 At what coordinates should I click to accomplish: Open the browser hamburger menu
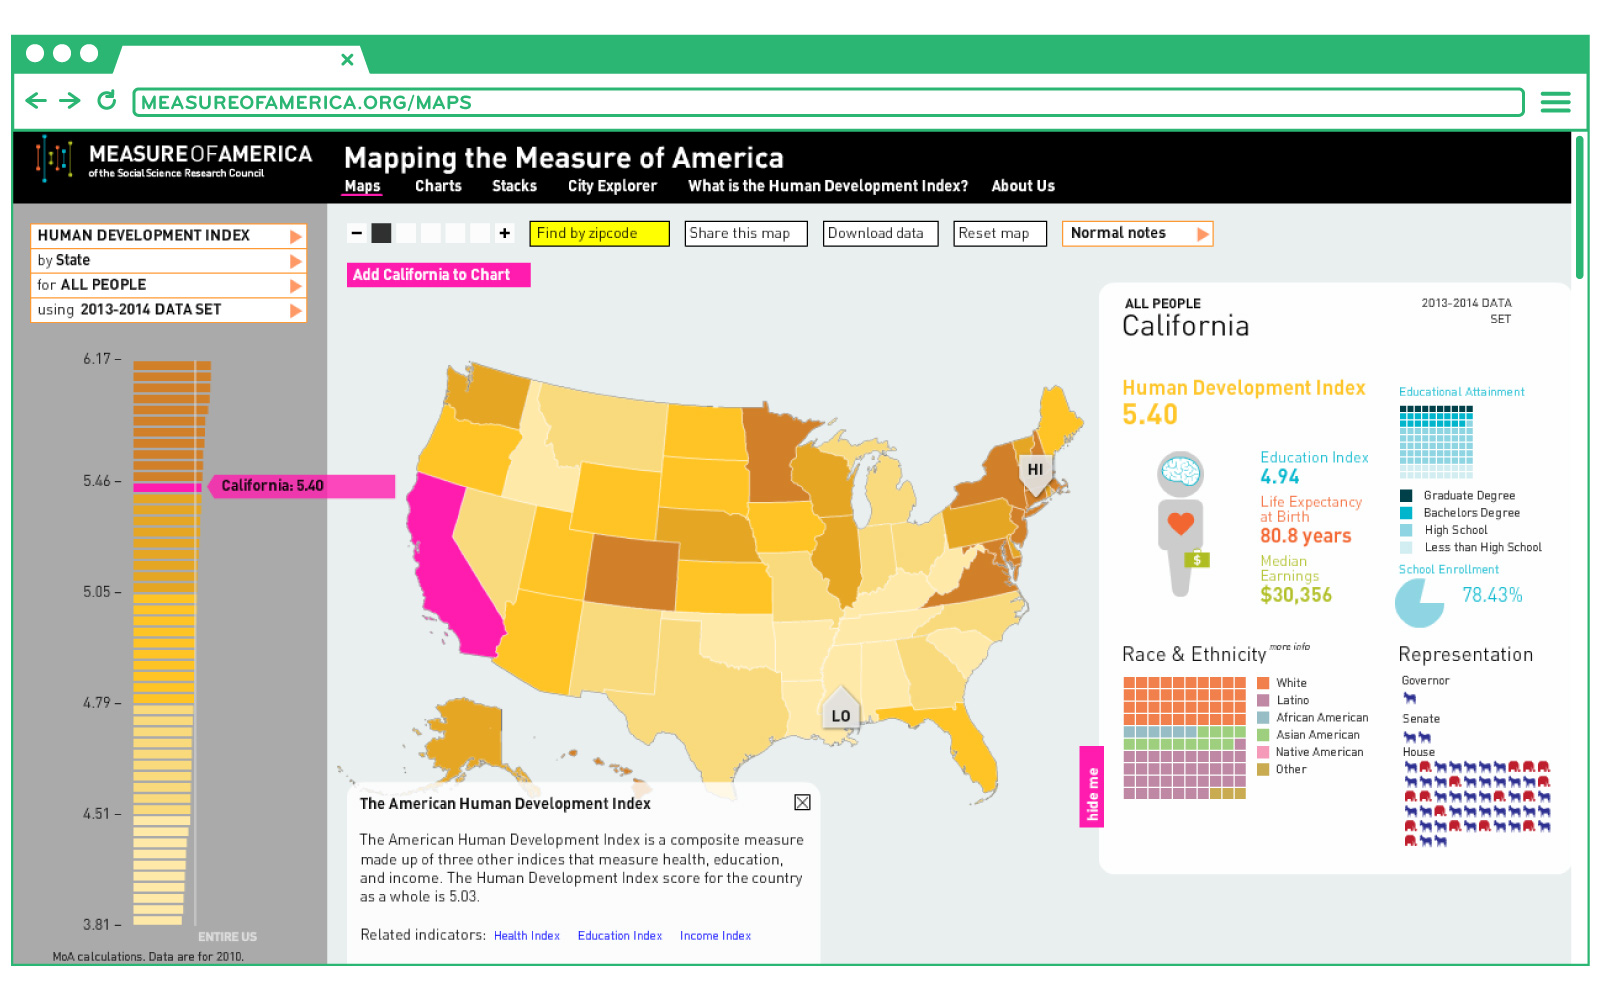tap(1555, 102)
